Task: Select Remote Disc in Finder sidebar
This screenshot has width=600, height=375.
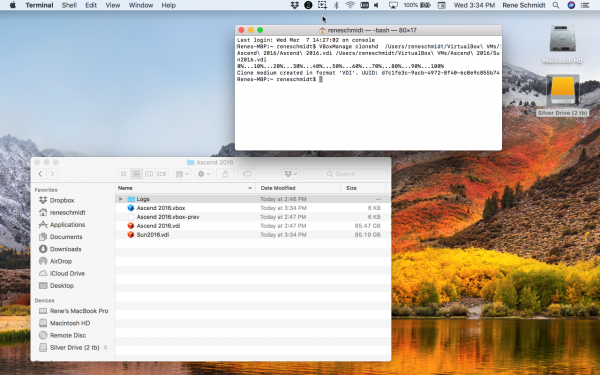Action: click(x=68, y=335)
